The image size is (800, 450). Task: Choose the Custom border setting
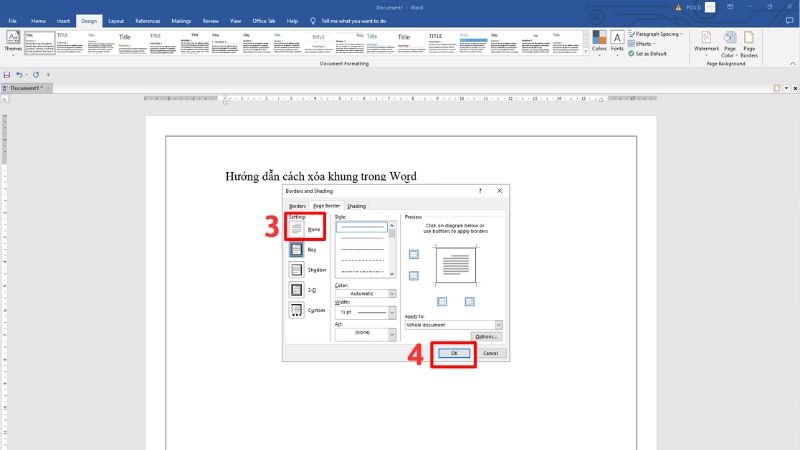pyautogui.click(x=298, y=310)
